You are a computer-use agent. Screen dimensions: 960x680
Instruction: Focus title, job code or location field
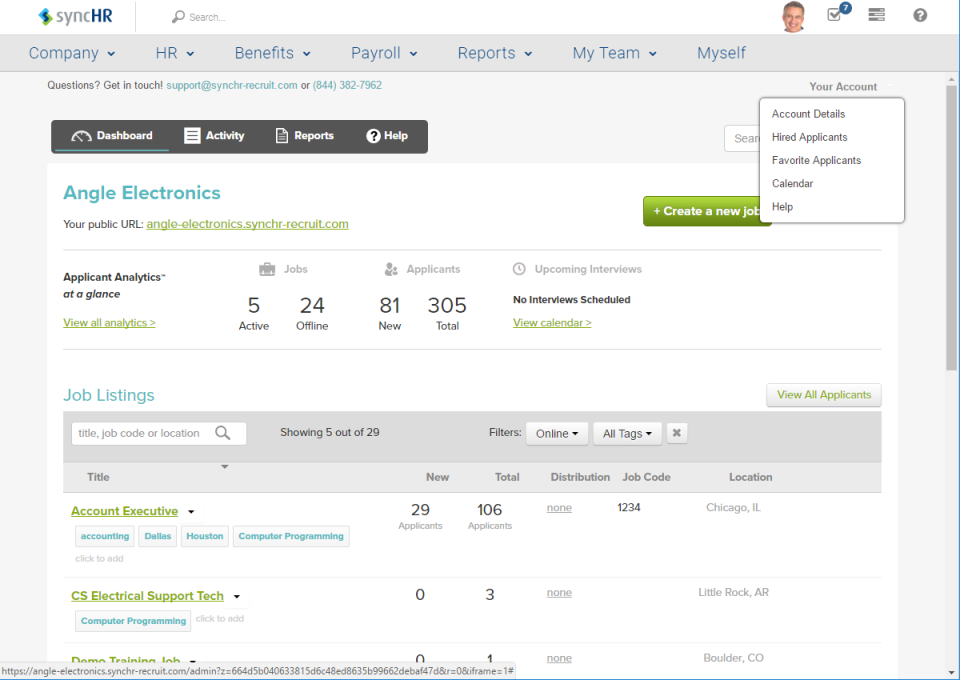(159, 433)
